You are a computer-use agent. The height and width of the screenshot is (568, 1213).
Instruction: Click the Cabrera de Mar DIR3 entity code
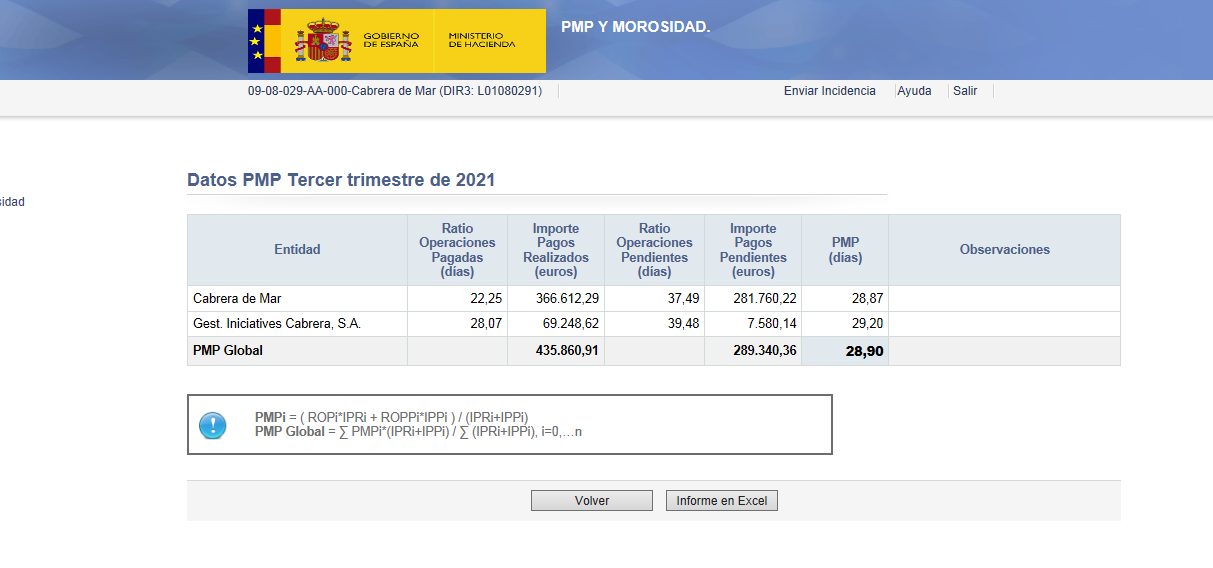[x=394, y=91]
